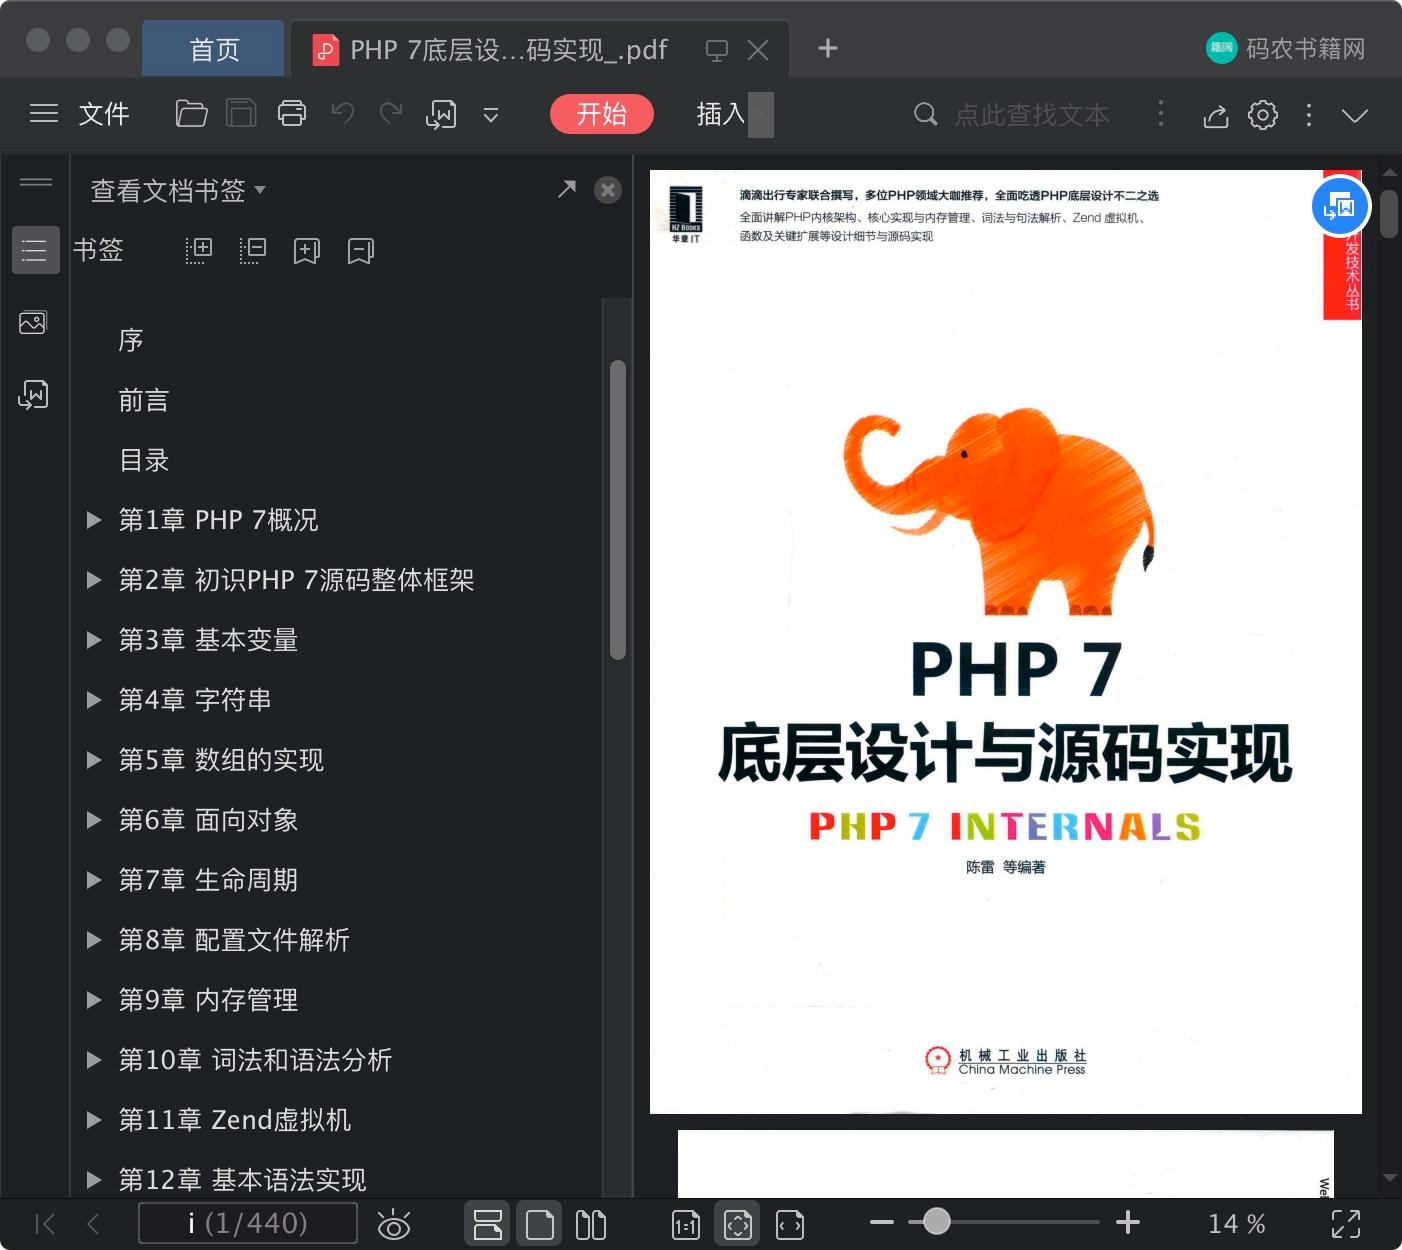
Task: Click the open folder icon
Action: (191, 114)
